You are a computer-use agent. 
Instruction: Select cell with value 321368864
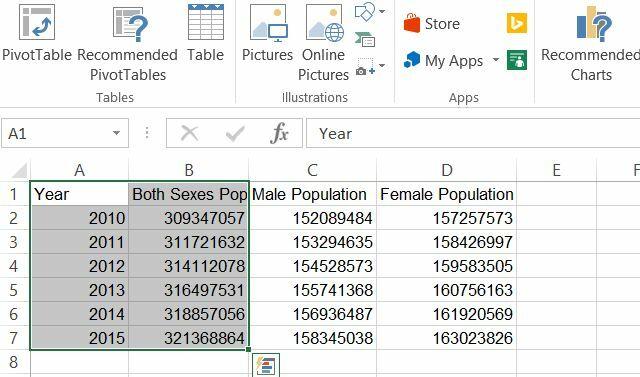pyautogui.click(x=189, y=338)
